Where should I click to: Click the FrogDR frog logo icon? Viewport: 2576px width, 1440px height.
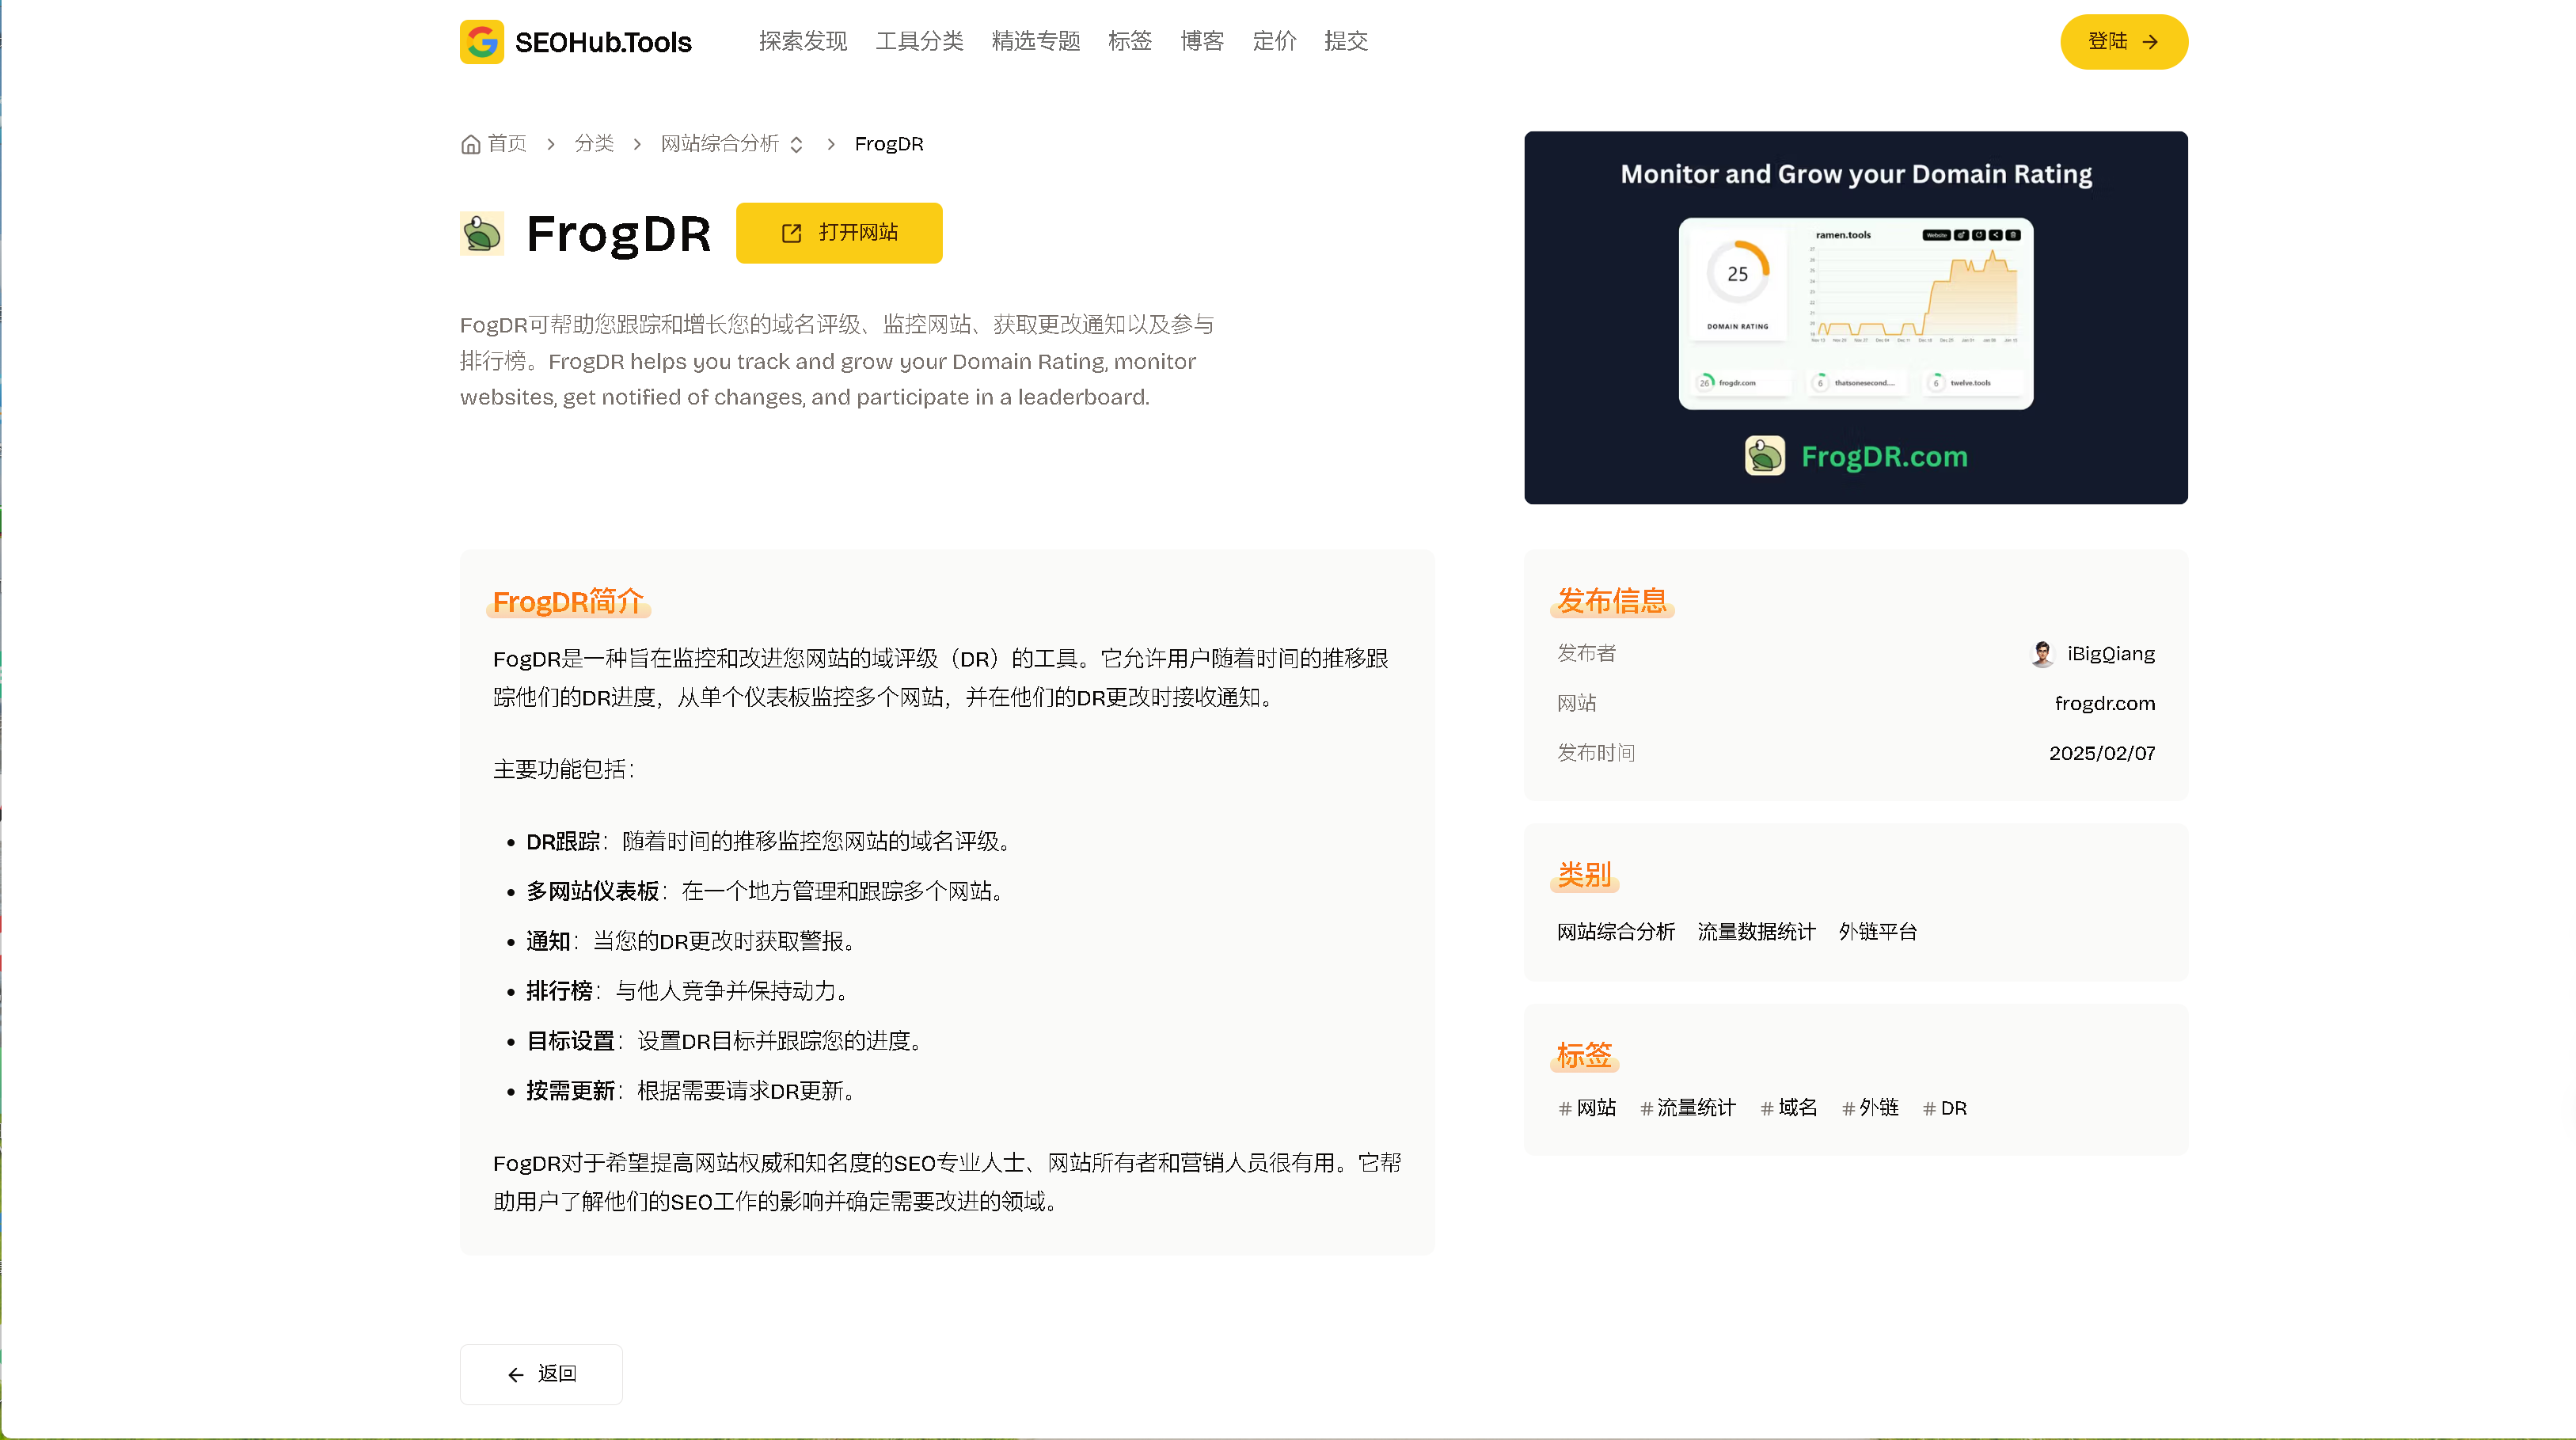click(x=481, y=233)
